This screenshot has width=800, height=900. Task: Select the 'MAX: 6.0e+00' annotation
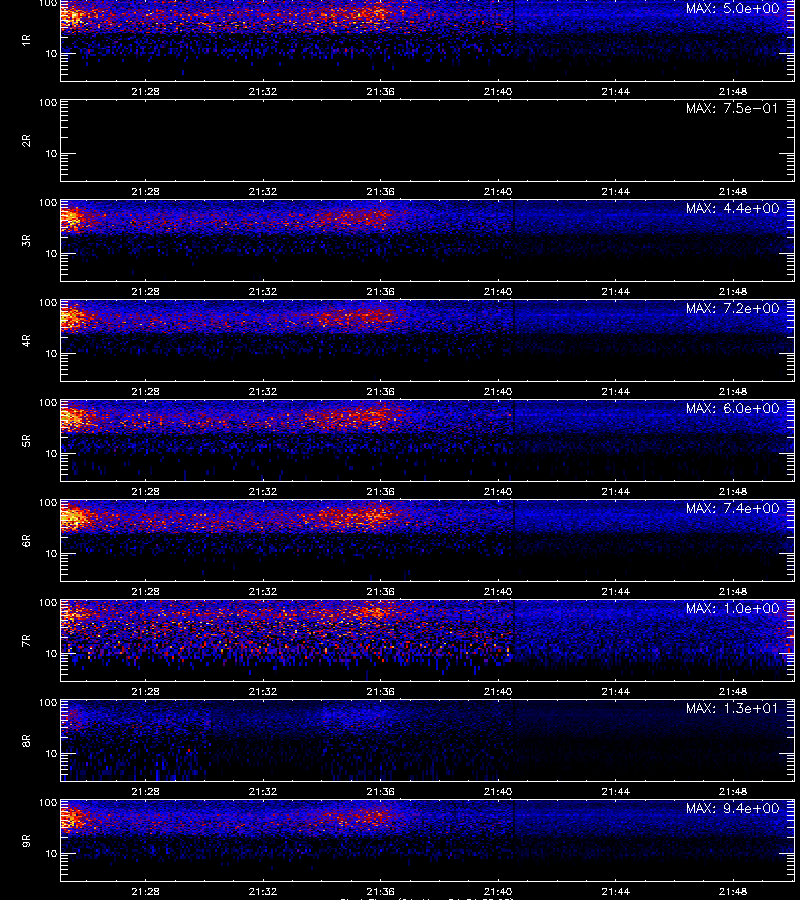732,408
